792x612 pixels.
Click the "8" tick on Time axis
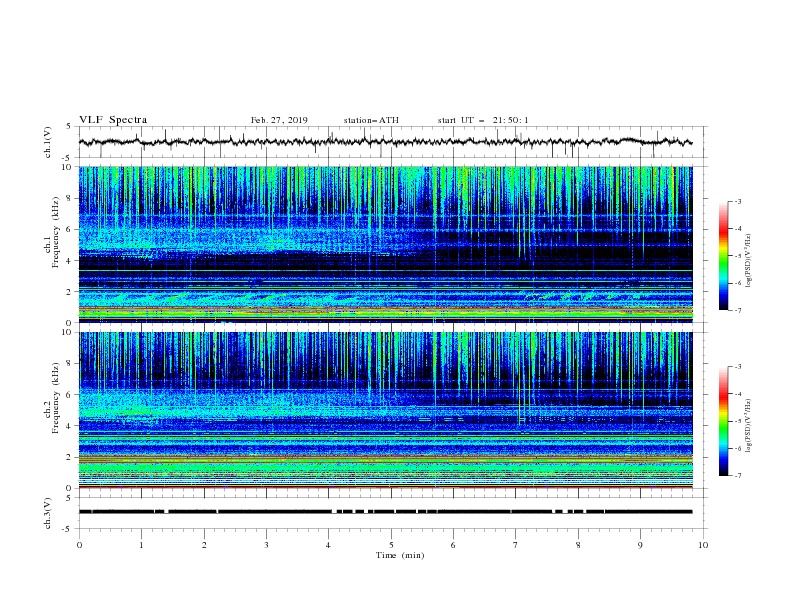[x=578, y=545]
